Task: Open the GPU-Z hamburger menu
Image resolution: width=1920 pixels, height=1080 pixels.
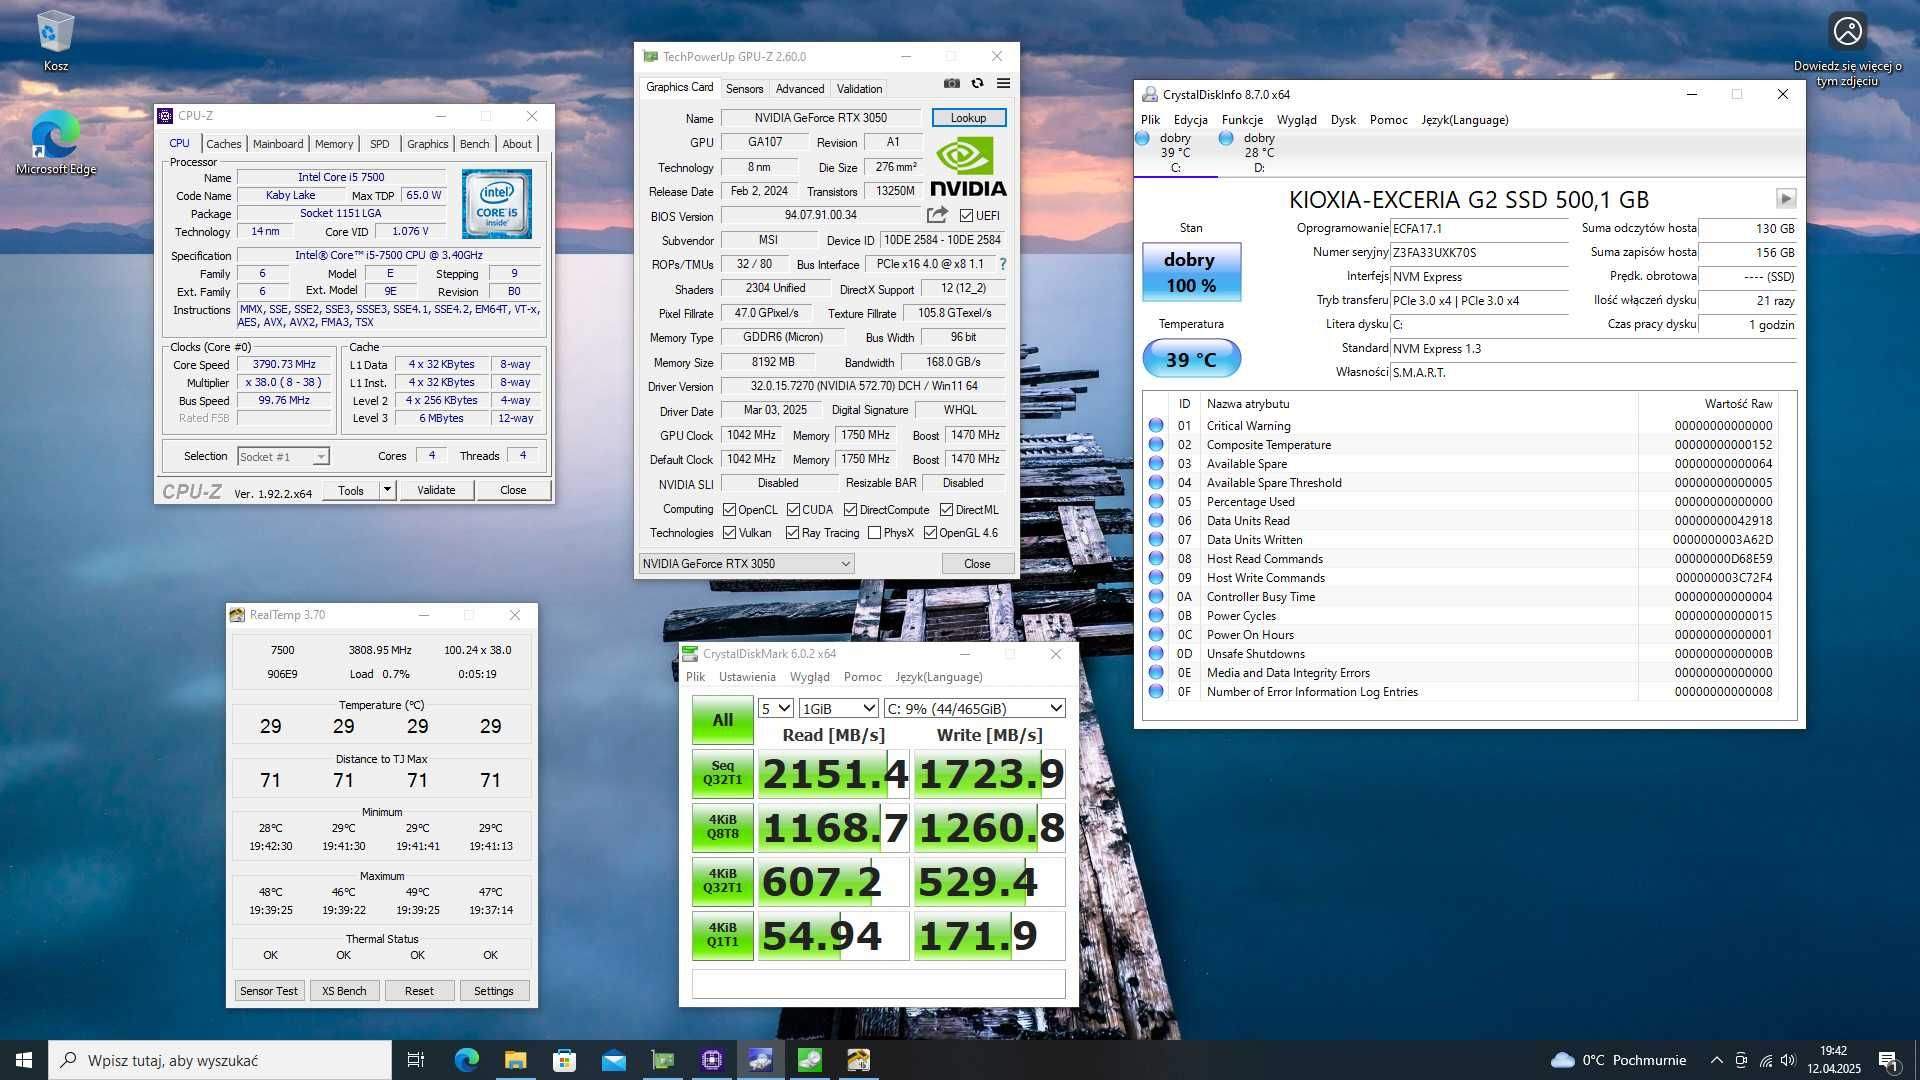Action: pos(1003,84)
